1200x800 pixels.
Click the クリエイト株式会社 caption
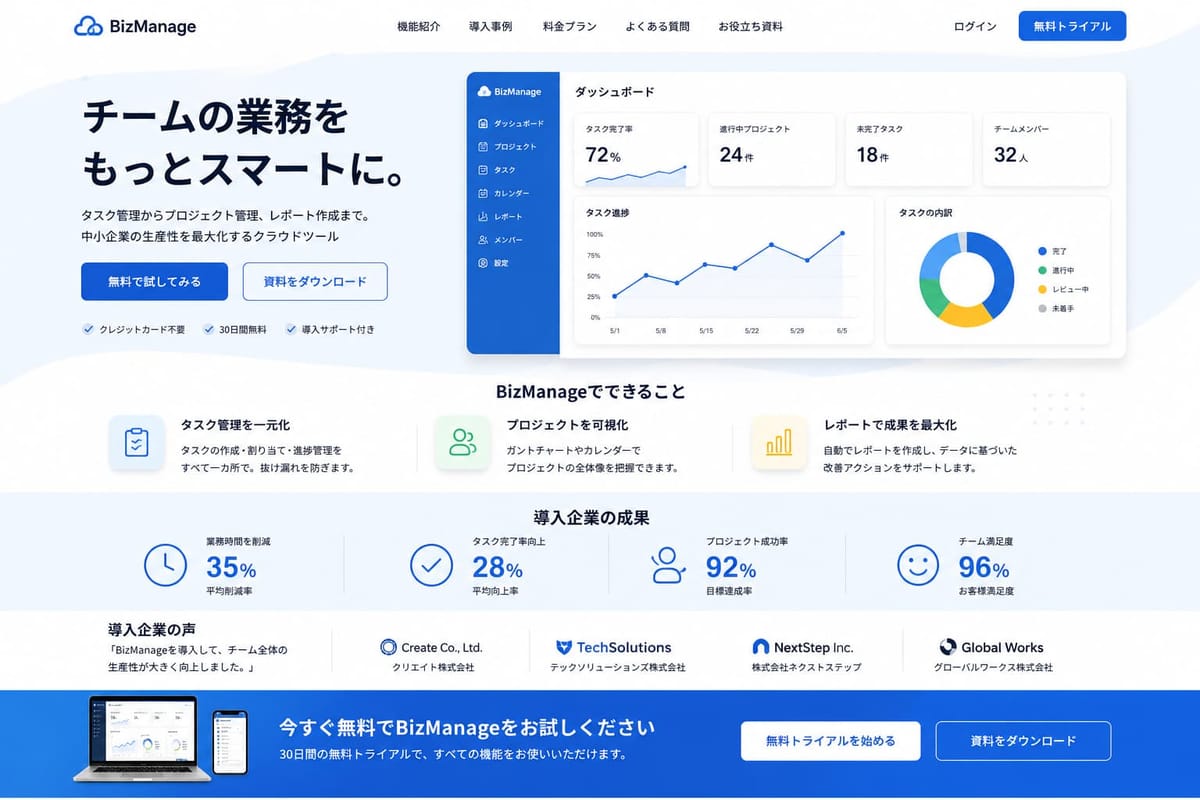433,667
